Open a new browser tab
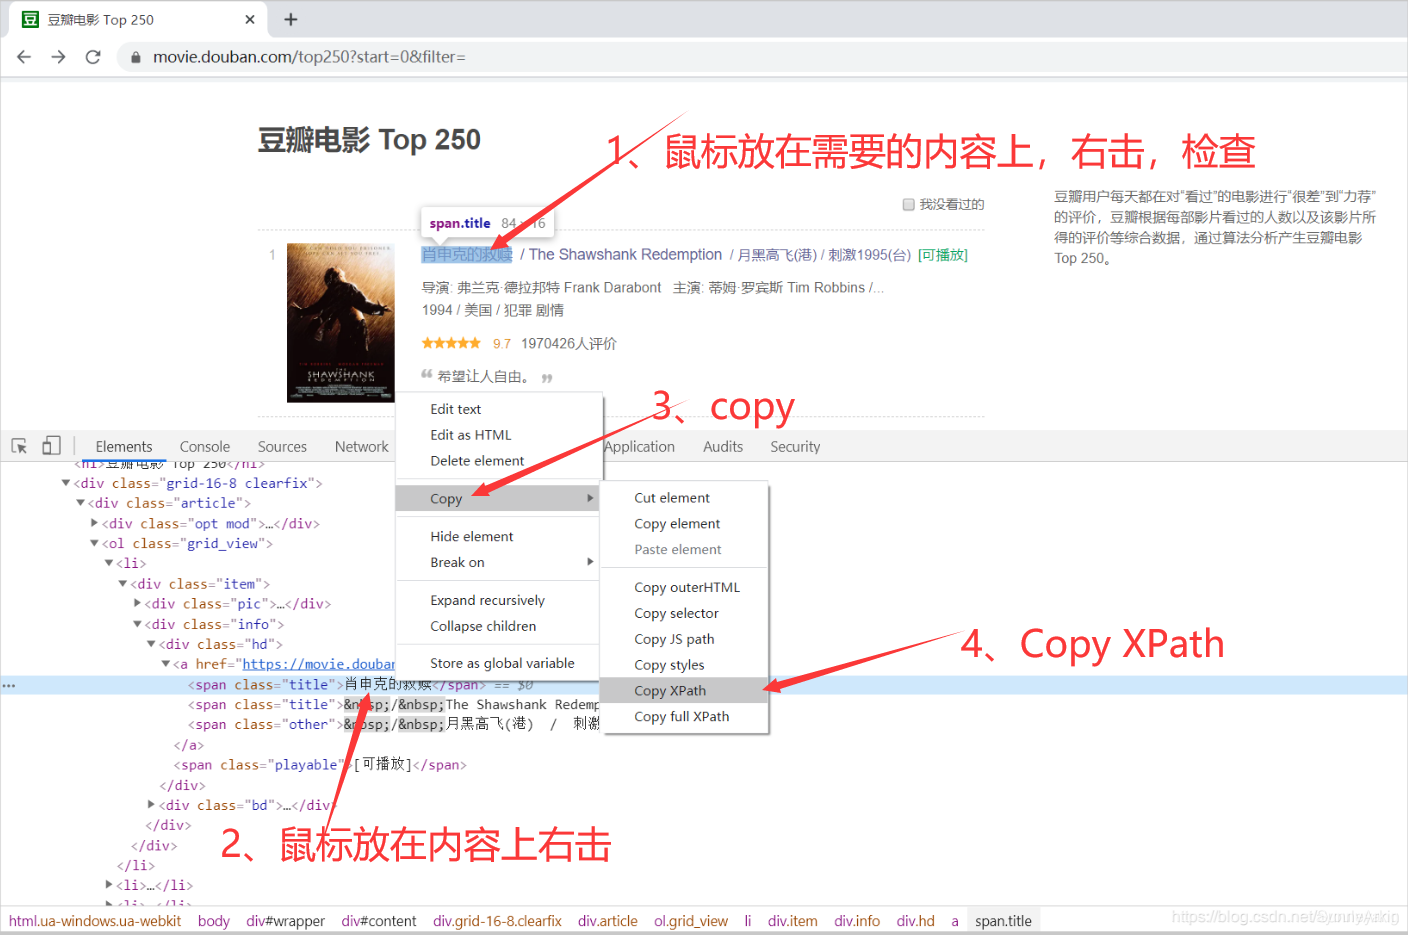The width and height of the screenshot is (1408, 935). click(291, 19)
